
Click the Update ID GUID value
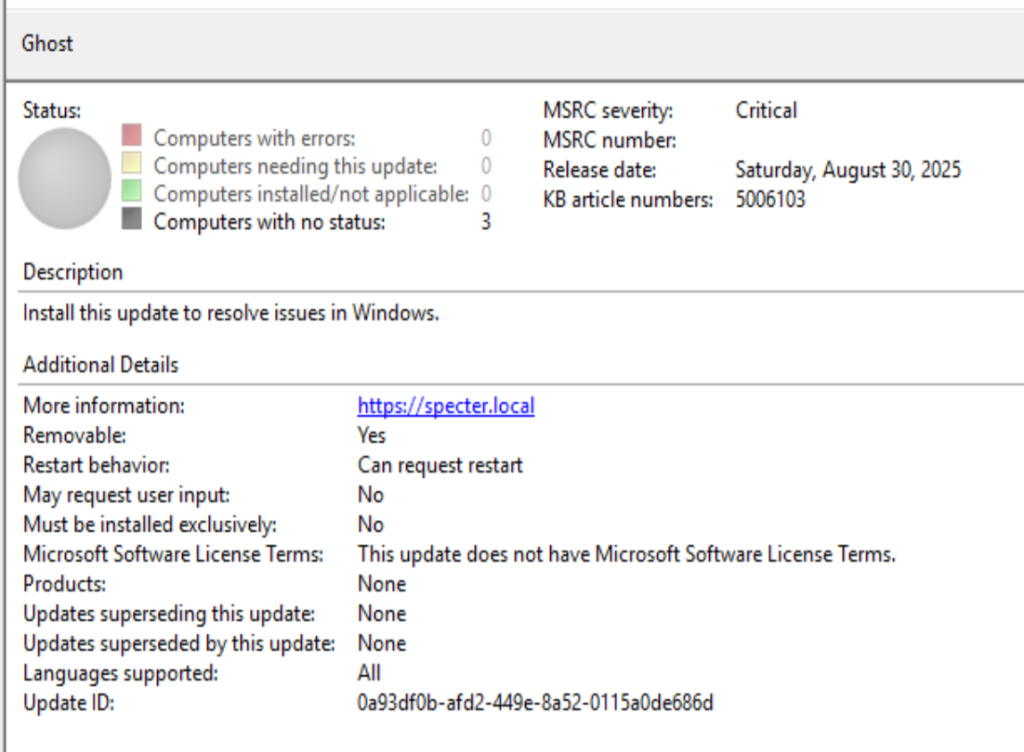(536, 703)
